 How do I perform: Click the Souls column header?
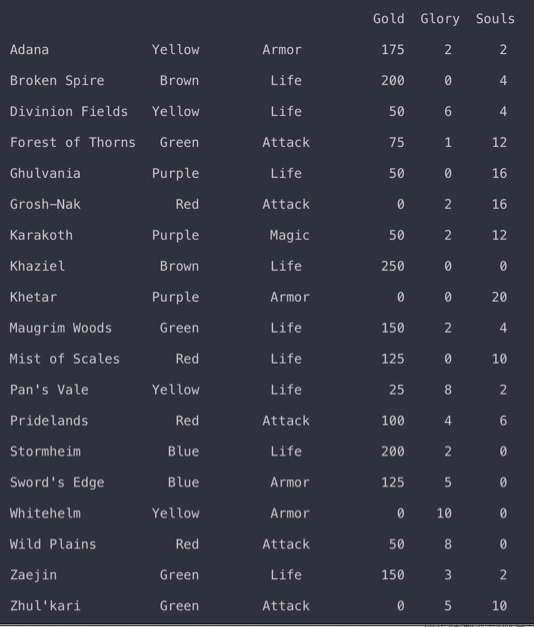(495, 19)
